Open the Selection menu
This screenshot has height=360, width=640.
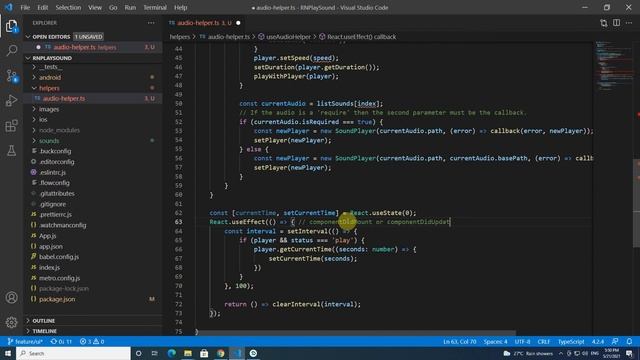point(68,7)
